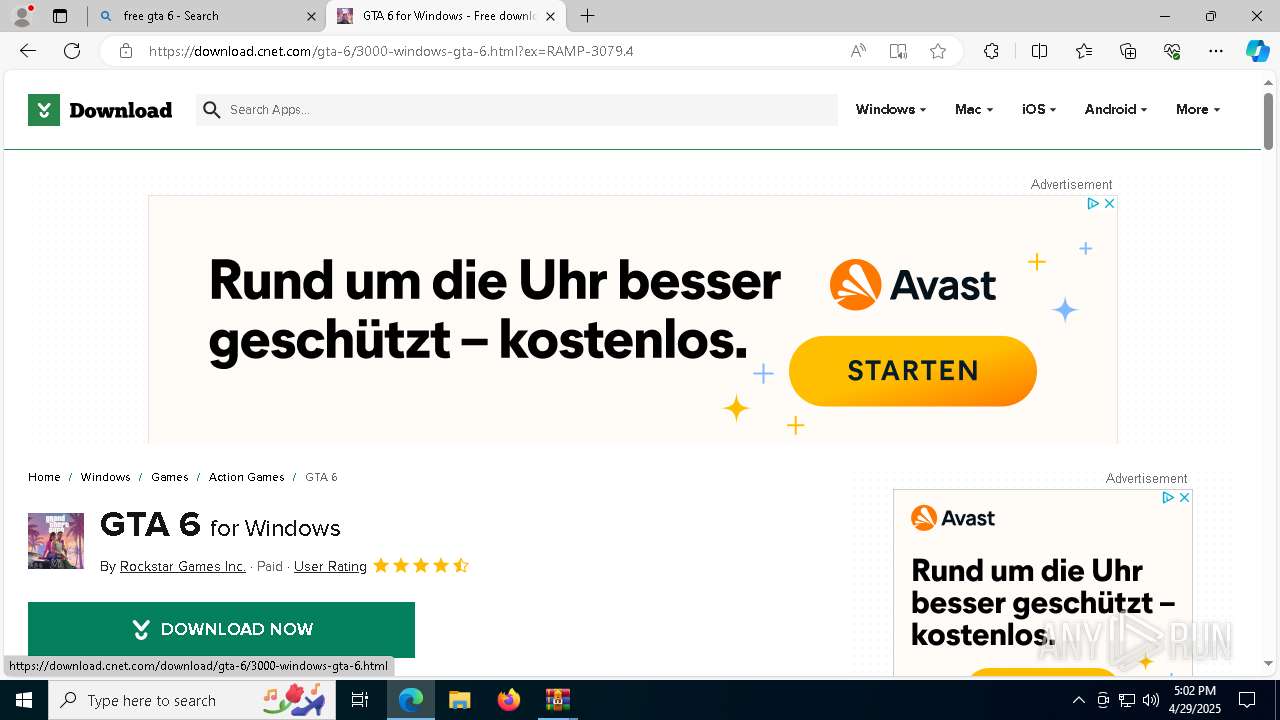
Task: Show hidden system tray icons
Action: point(1078,700)
